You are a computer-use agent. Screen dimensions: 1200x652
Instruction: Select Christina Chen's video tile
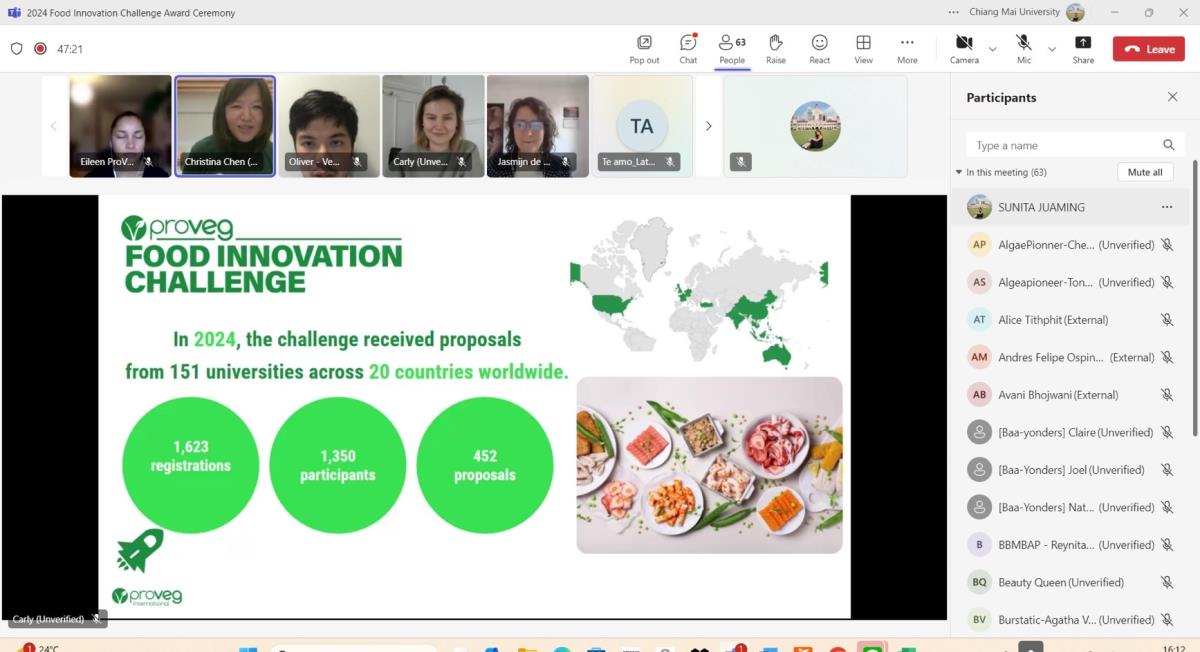point(225,126)
